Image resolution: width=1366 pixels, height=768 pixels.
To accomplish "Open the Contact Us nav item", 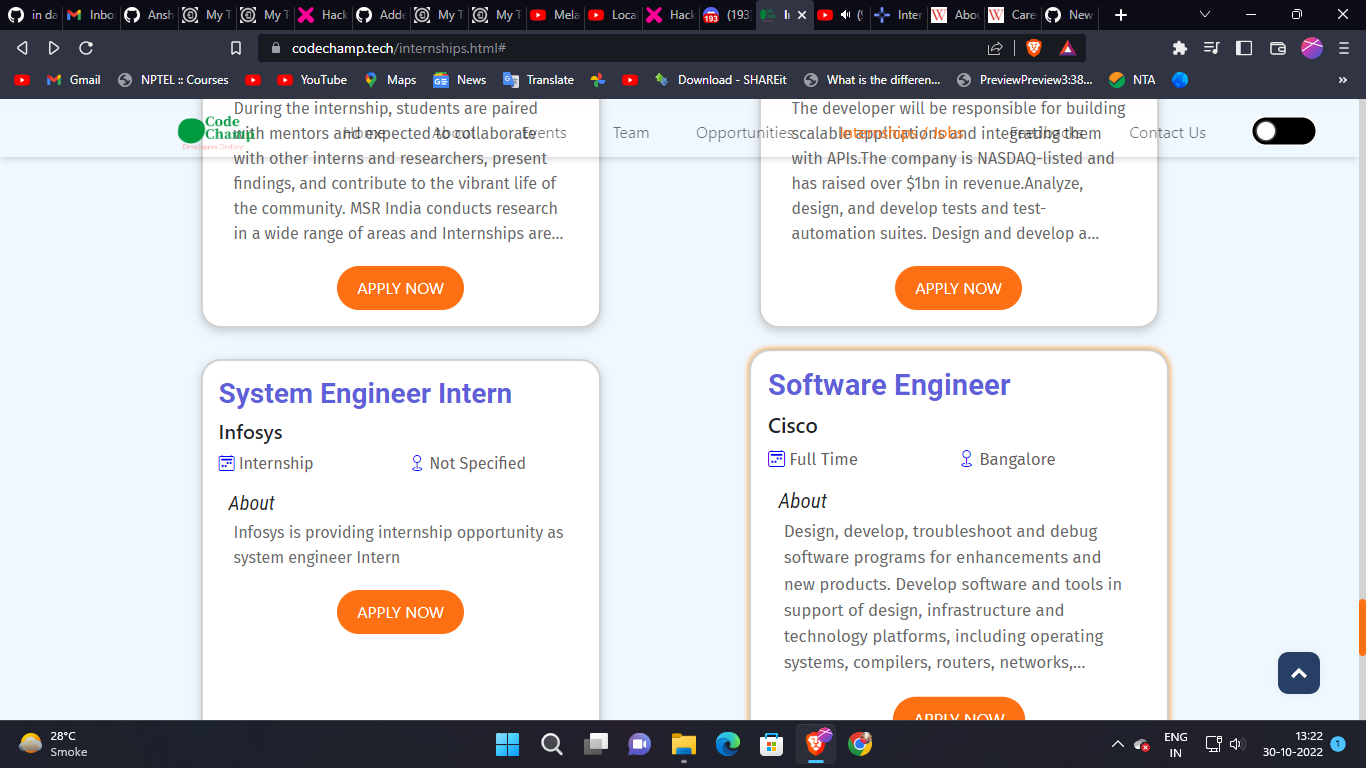I will 1167,133.
